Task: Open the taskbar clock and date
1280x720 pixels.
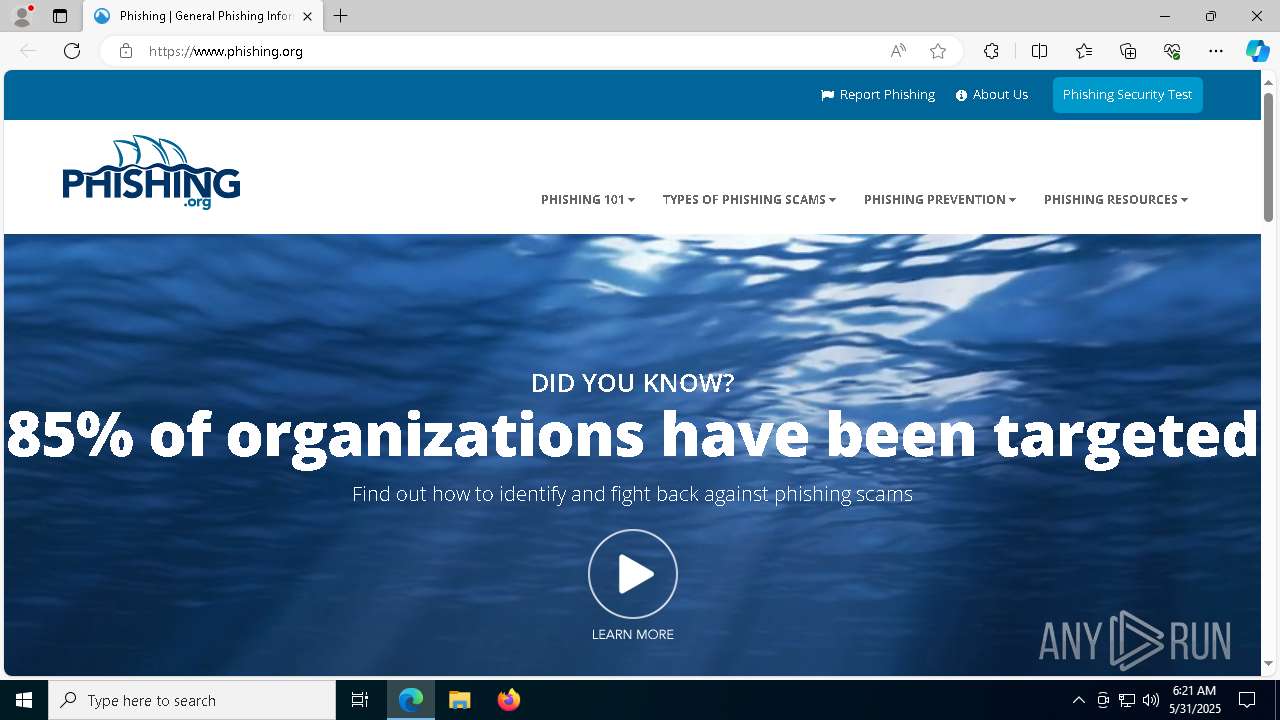Action: 1195,700
